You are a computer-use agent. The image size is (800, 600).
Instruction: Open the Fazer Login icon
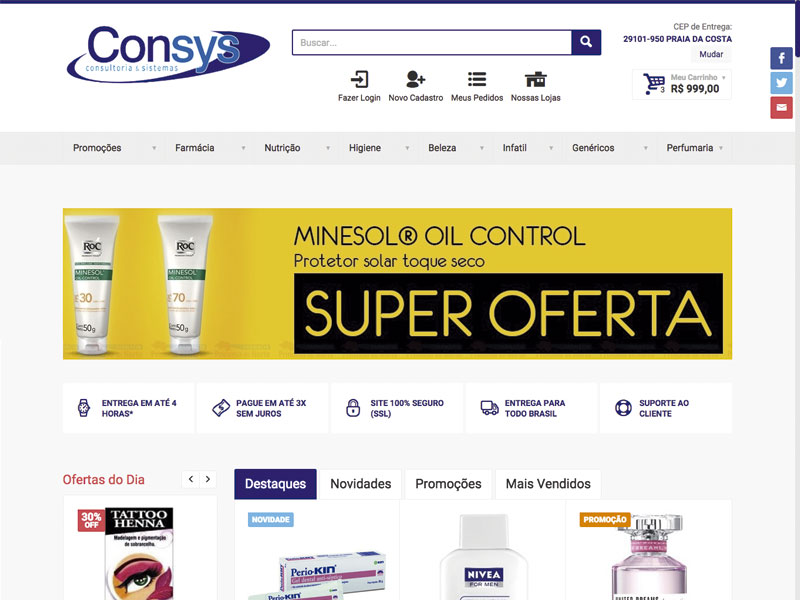[x=359, y=80]
